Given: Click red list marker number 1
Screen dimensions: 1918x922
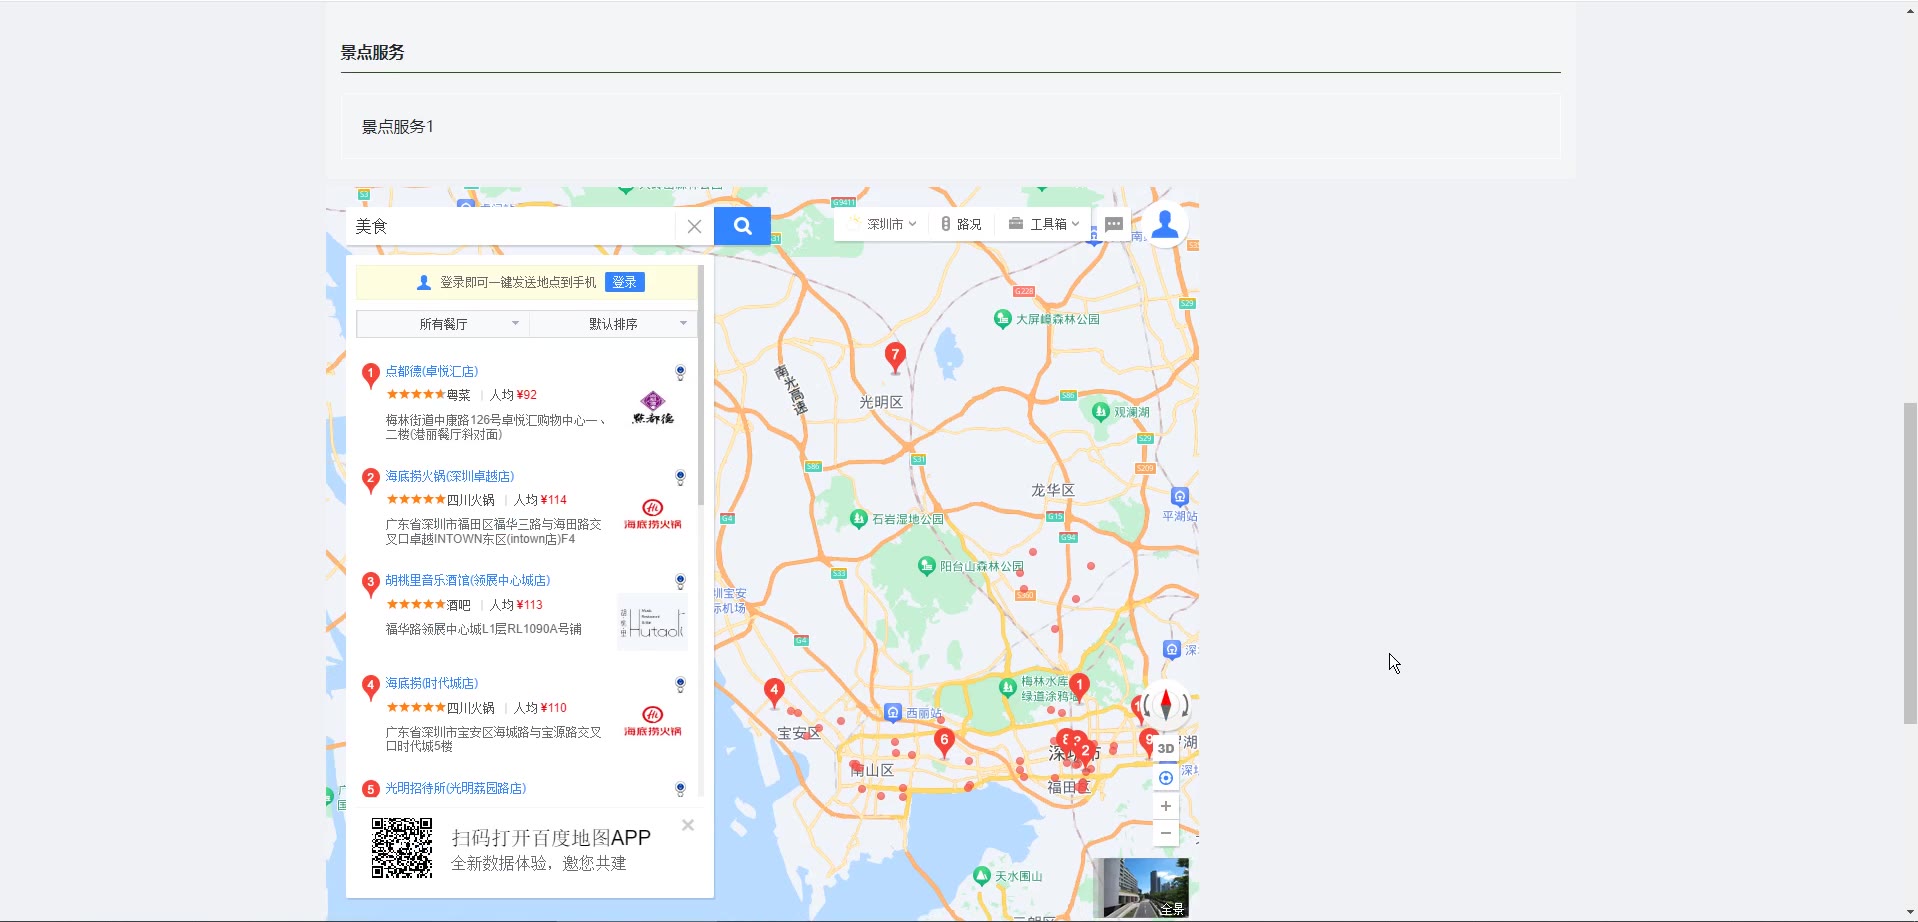Looking at the screenshot, I should tap(370, 374).
